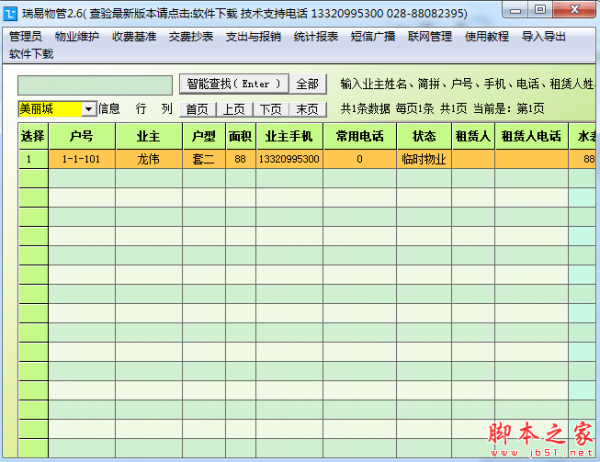The image size is (600, 462).
Task: Open the 导入导出 menu
Action: (544, 37)
